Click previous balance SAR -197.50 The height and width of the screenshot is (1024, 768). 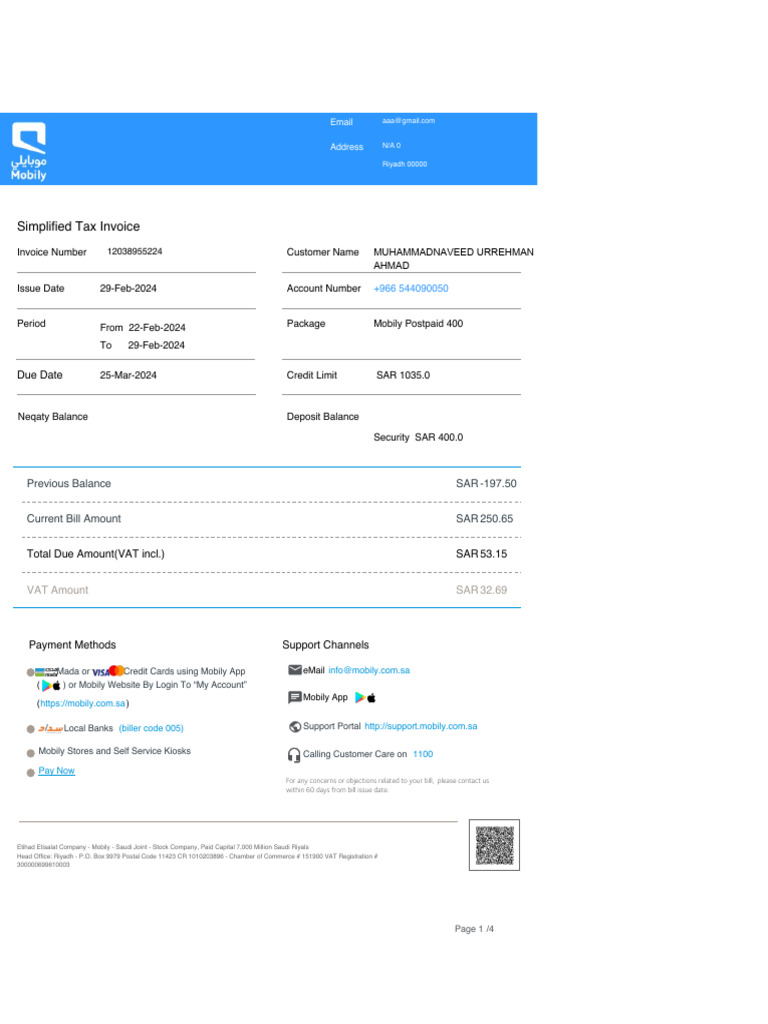click(486, 483)
